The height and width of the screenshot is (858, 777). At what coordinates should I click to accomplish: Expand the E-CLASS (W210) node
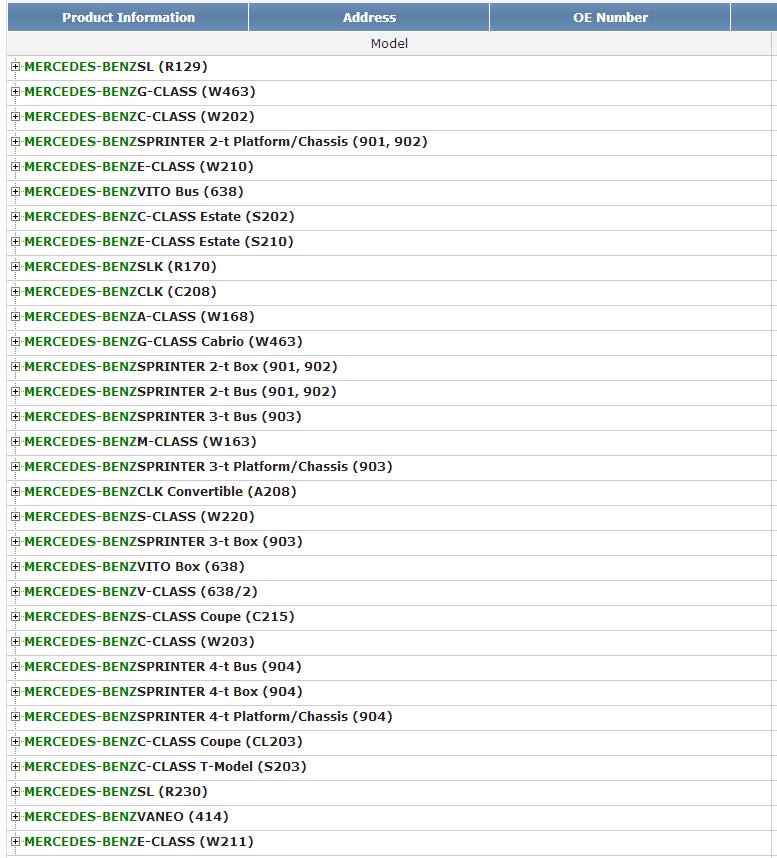15,166
